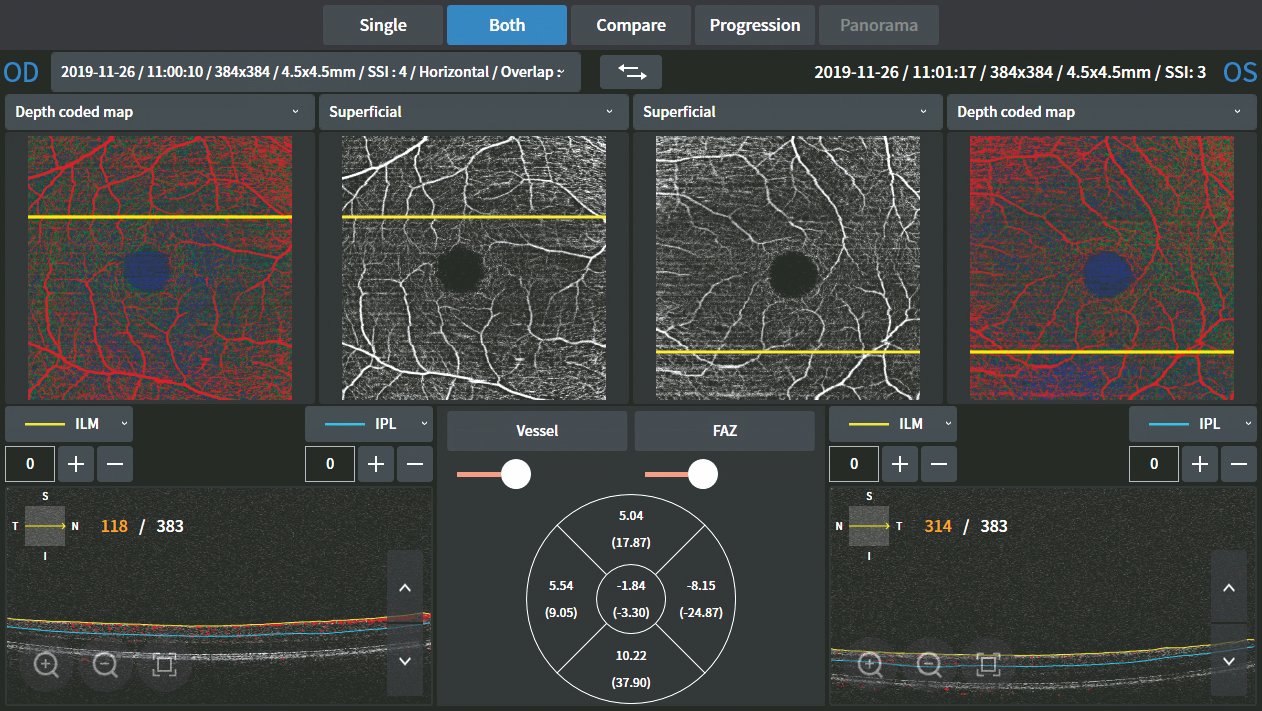Decrease the OS IPL offset with minus
1262x711 pixels.
click(1238, 464)
